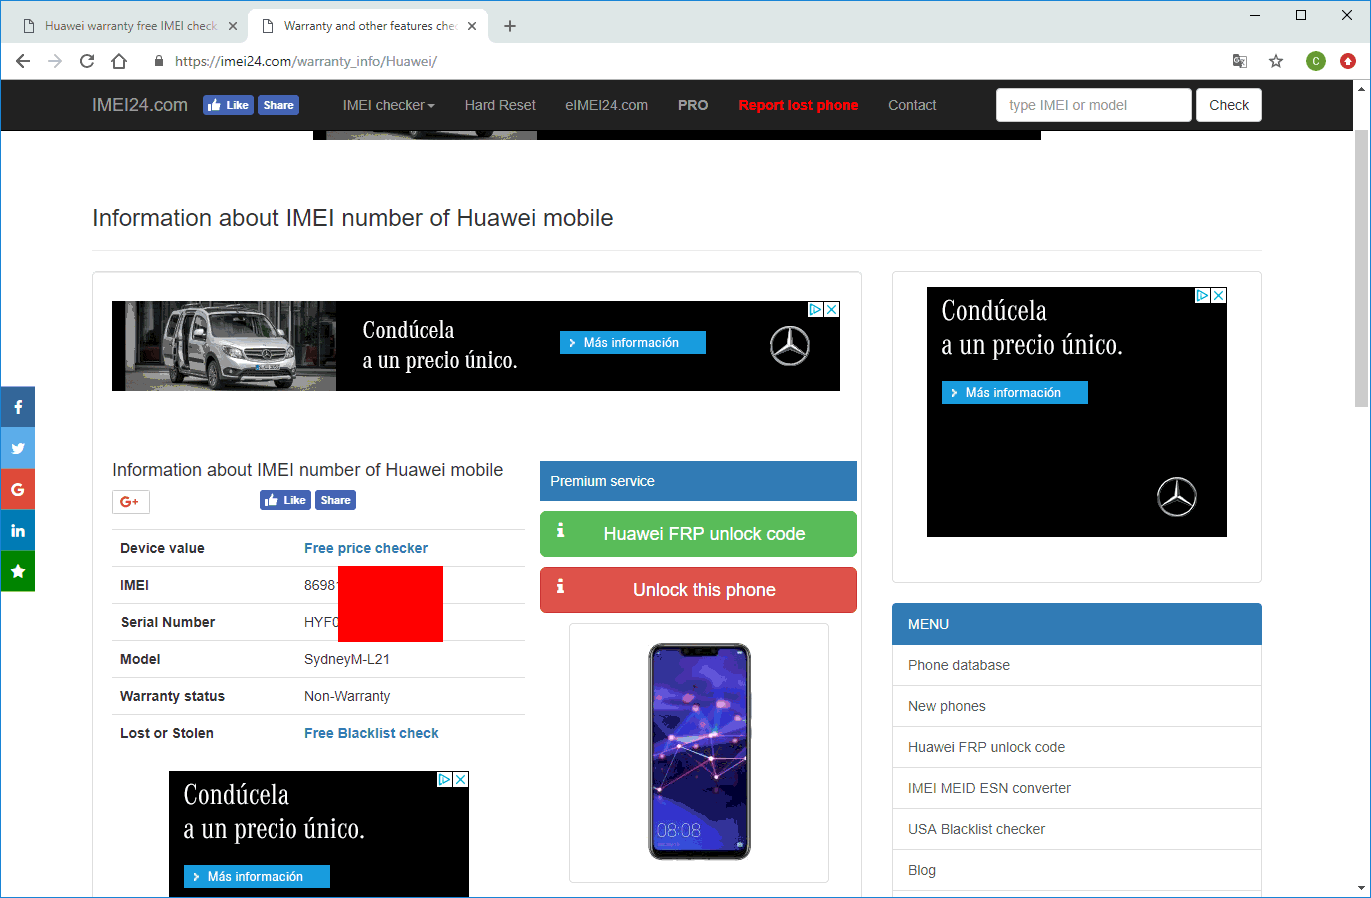1371x898 pixels.
Task: Reload the current page
Action: [x=87, y=61]
